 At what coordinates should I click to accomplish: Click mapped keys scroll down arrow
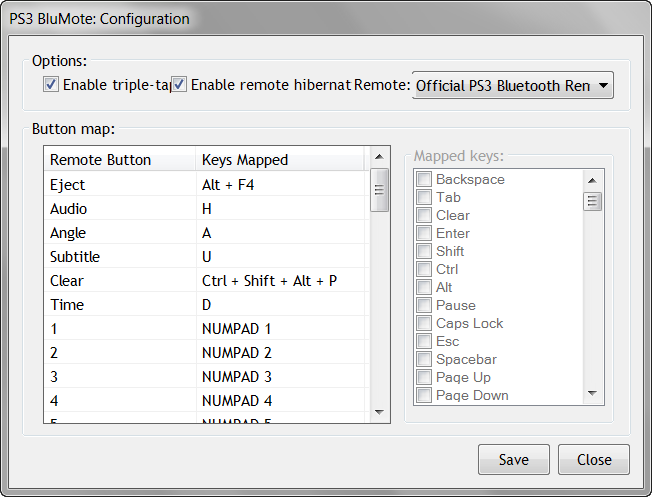coord(593,393)
